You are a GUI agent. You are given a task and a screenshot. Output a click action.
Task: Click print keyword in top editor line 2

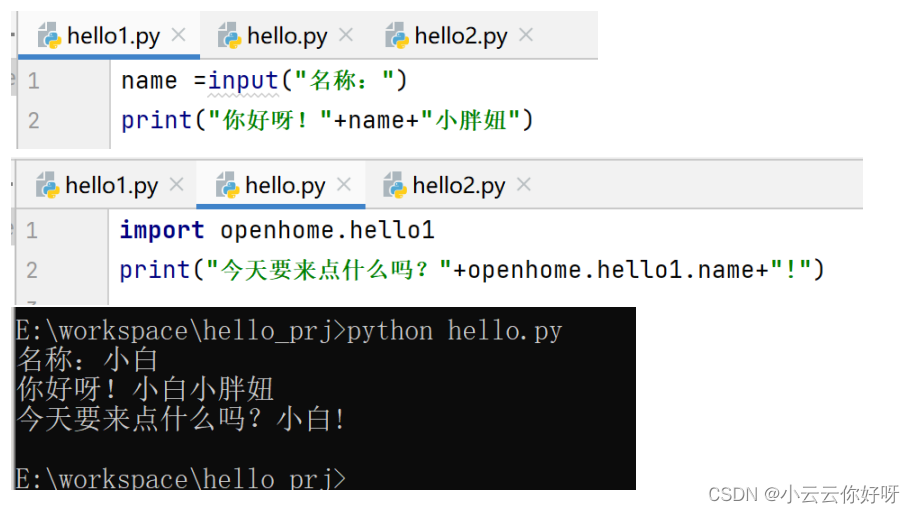(x=156, y=121)
